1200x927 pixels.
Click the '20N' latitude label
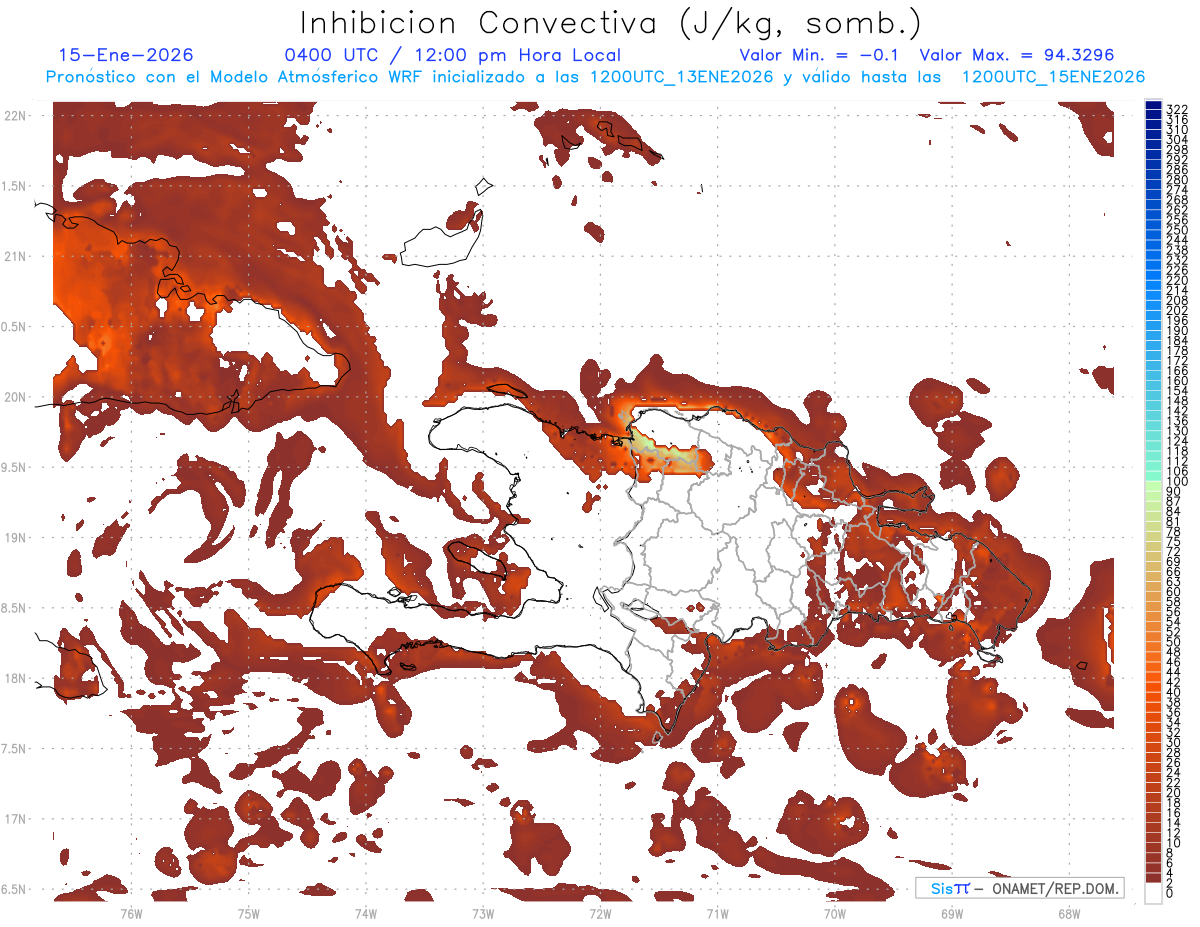16,397
